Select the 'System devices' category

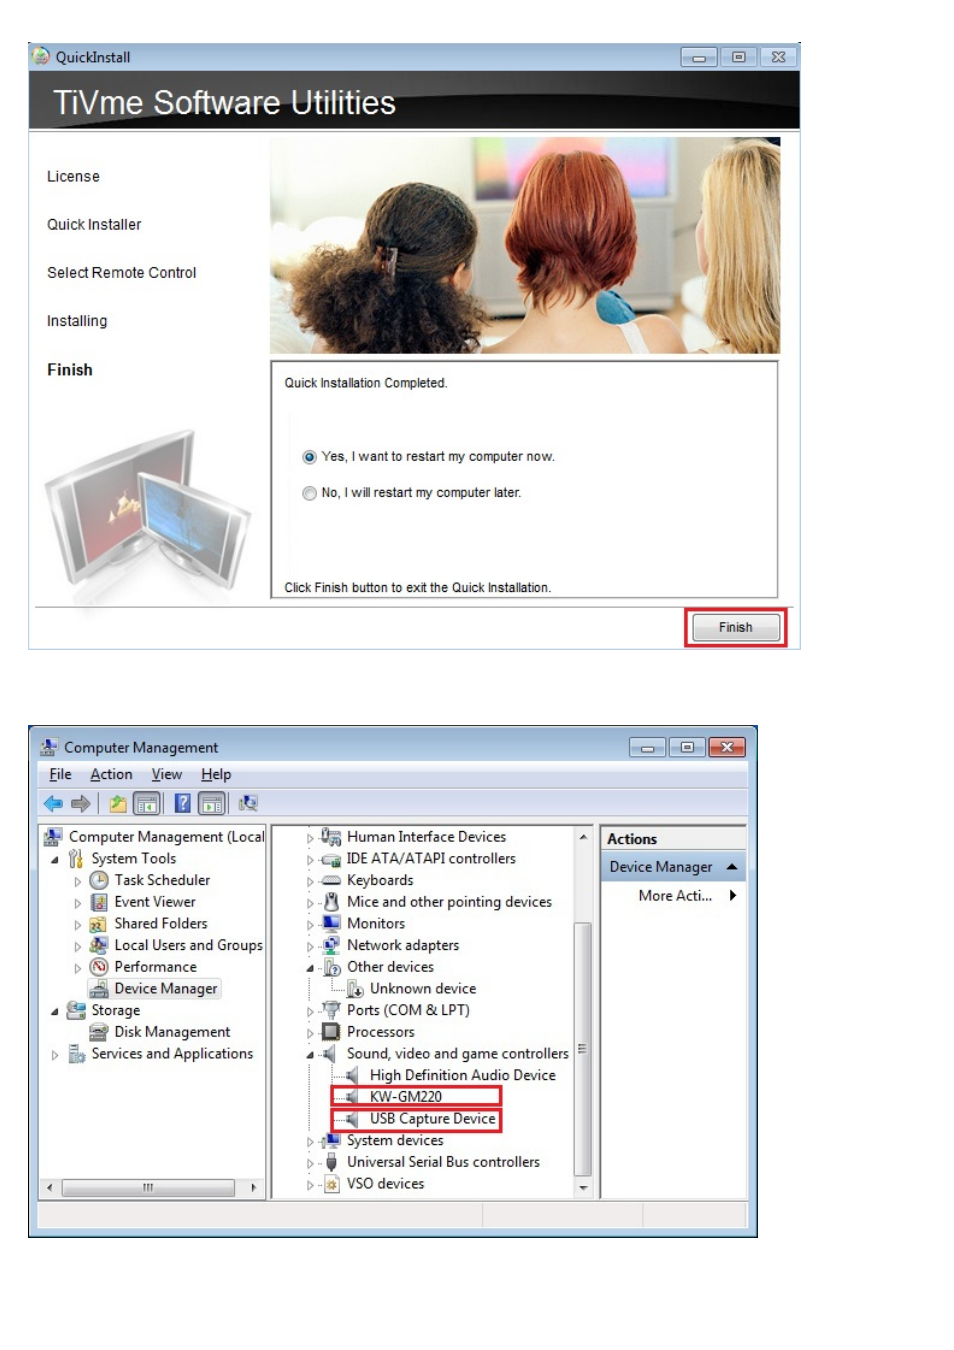pyautogui.click(x=395, y=1140)
